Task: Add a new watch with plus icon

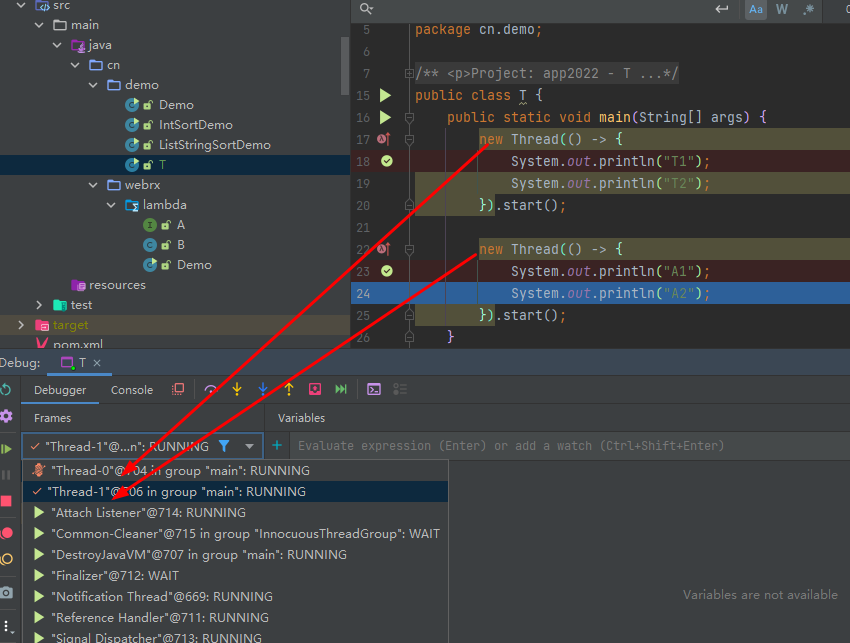Action: (277, 446)
